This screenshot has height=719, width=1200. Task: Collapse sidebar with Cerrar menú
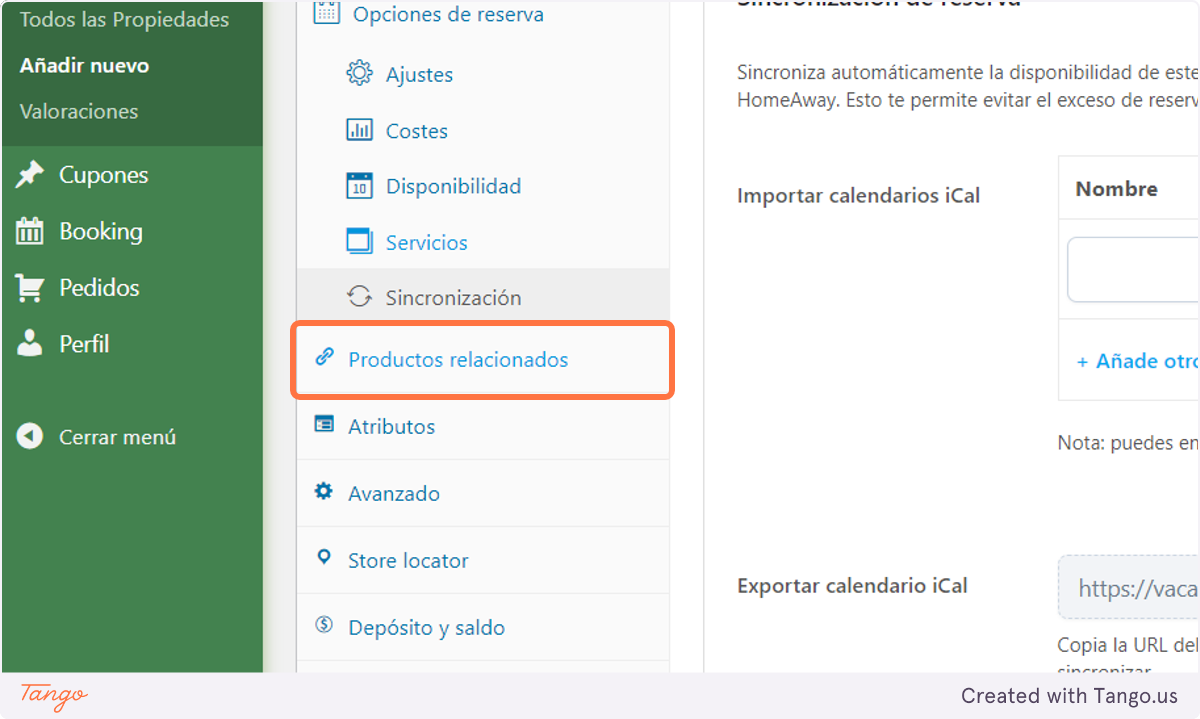point(117,437)
